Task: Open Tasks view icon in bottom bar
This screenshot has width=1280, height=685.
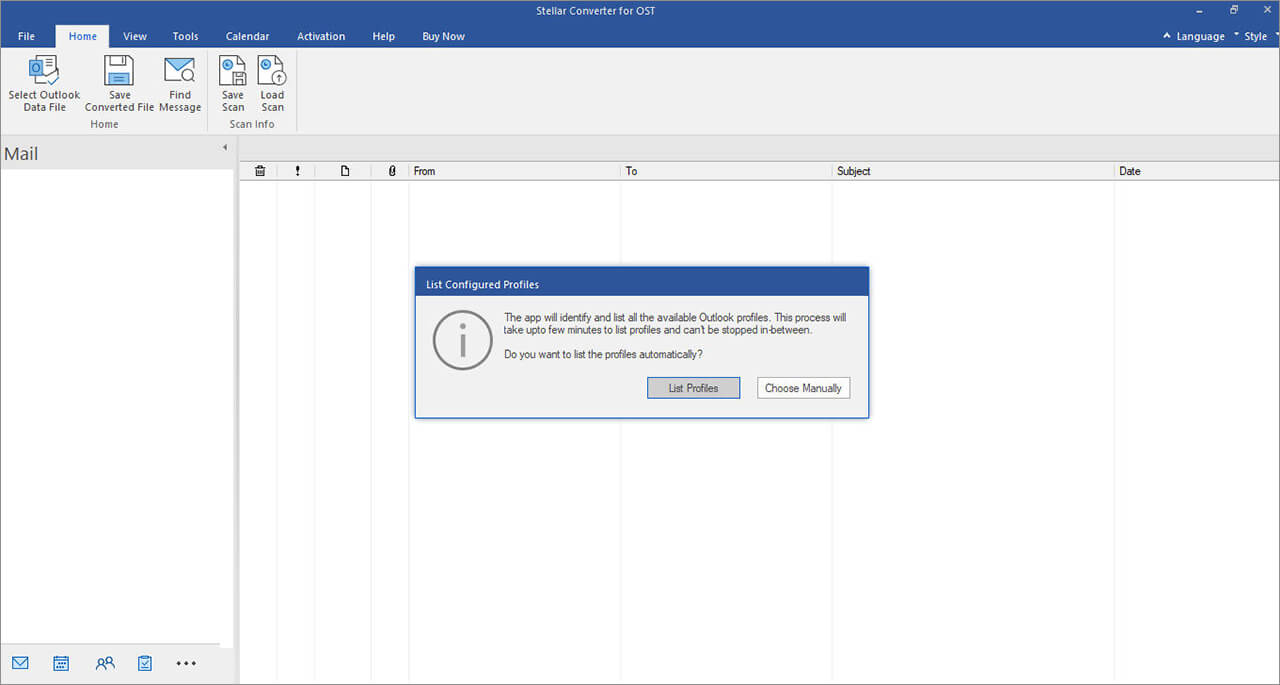Action: click(x=145, y=662)
